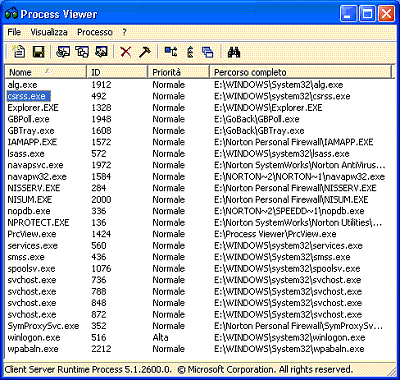
Task: Click the first window-view toolbar icon after save
Action: point(63,52)
